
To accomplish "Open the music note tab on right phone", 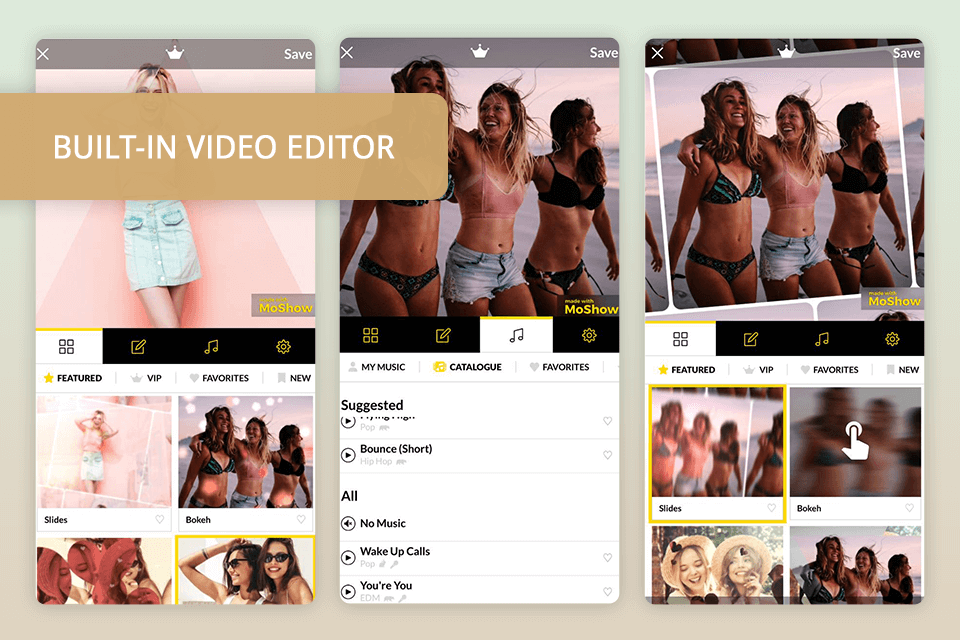I will pos(822,339).
